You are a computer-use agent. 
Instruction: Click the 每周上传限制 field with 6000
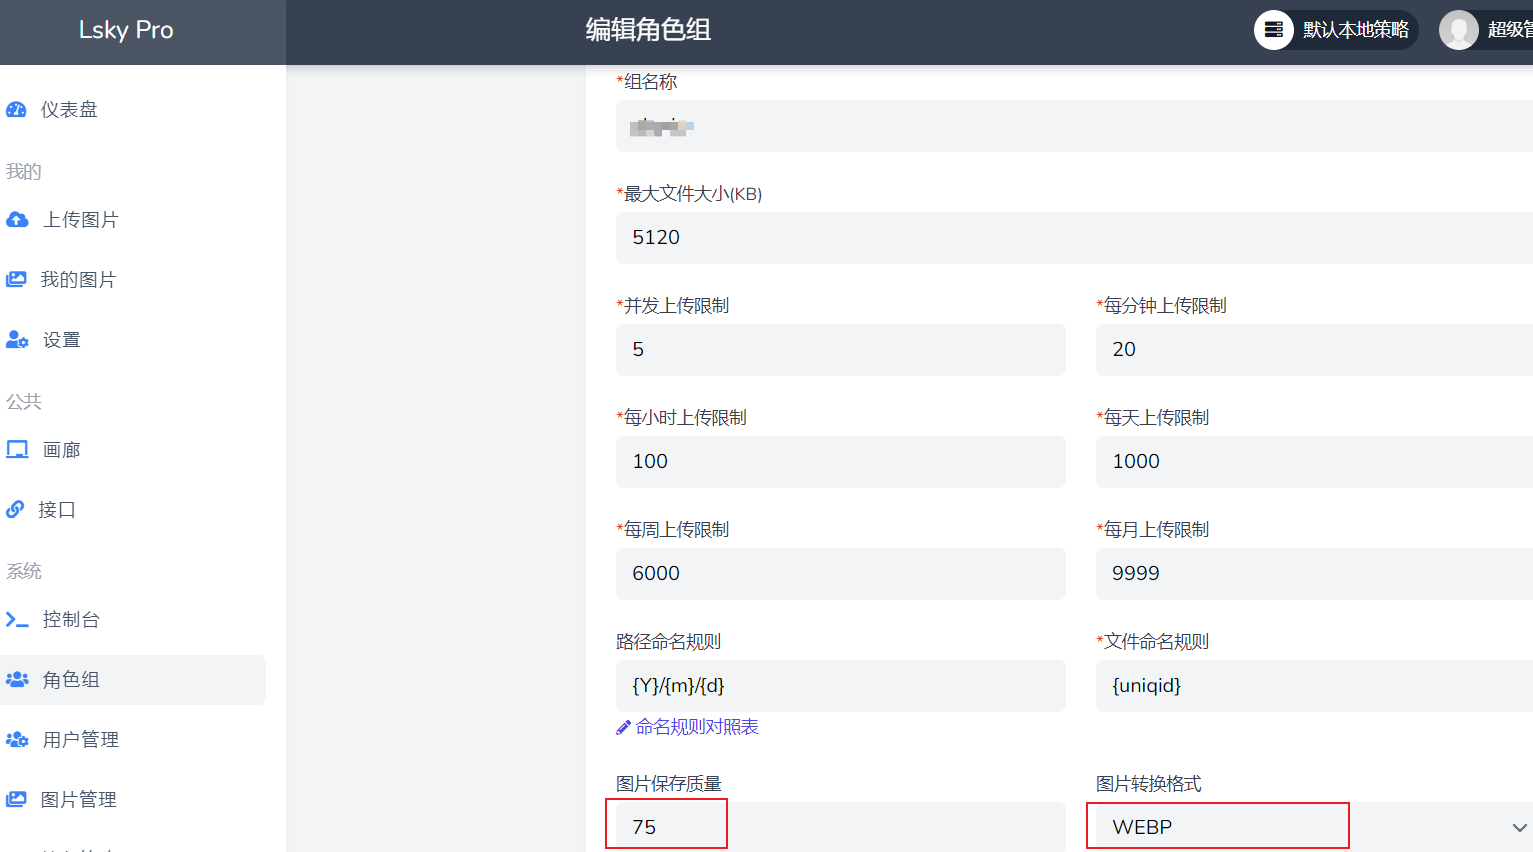(x=841, y=574)
